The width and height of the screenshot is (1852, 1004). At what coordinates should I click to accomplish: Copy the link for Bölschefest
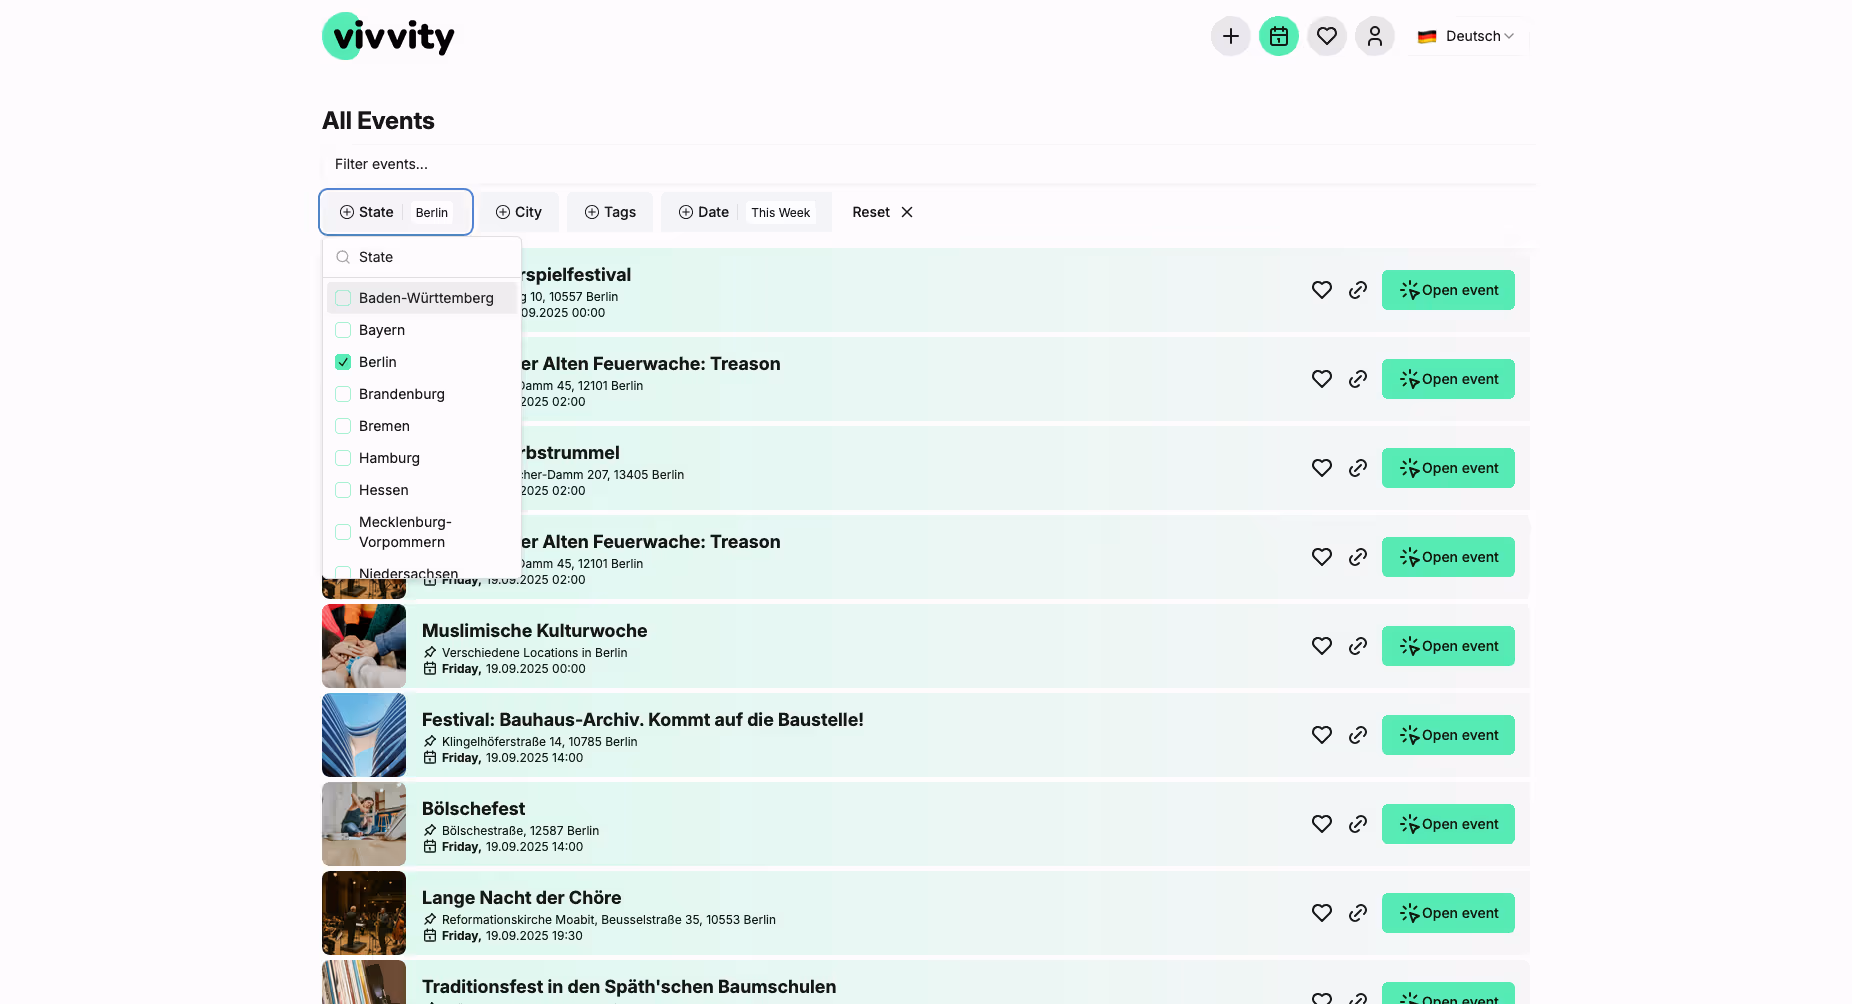(x=1358, y=824)
